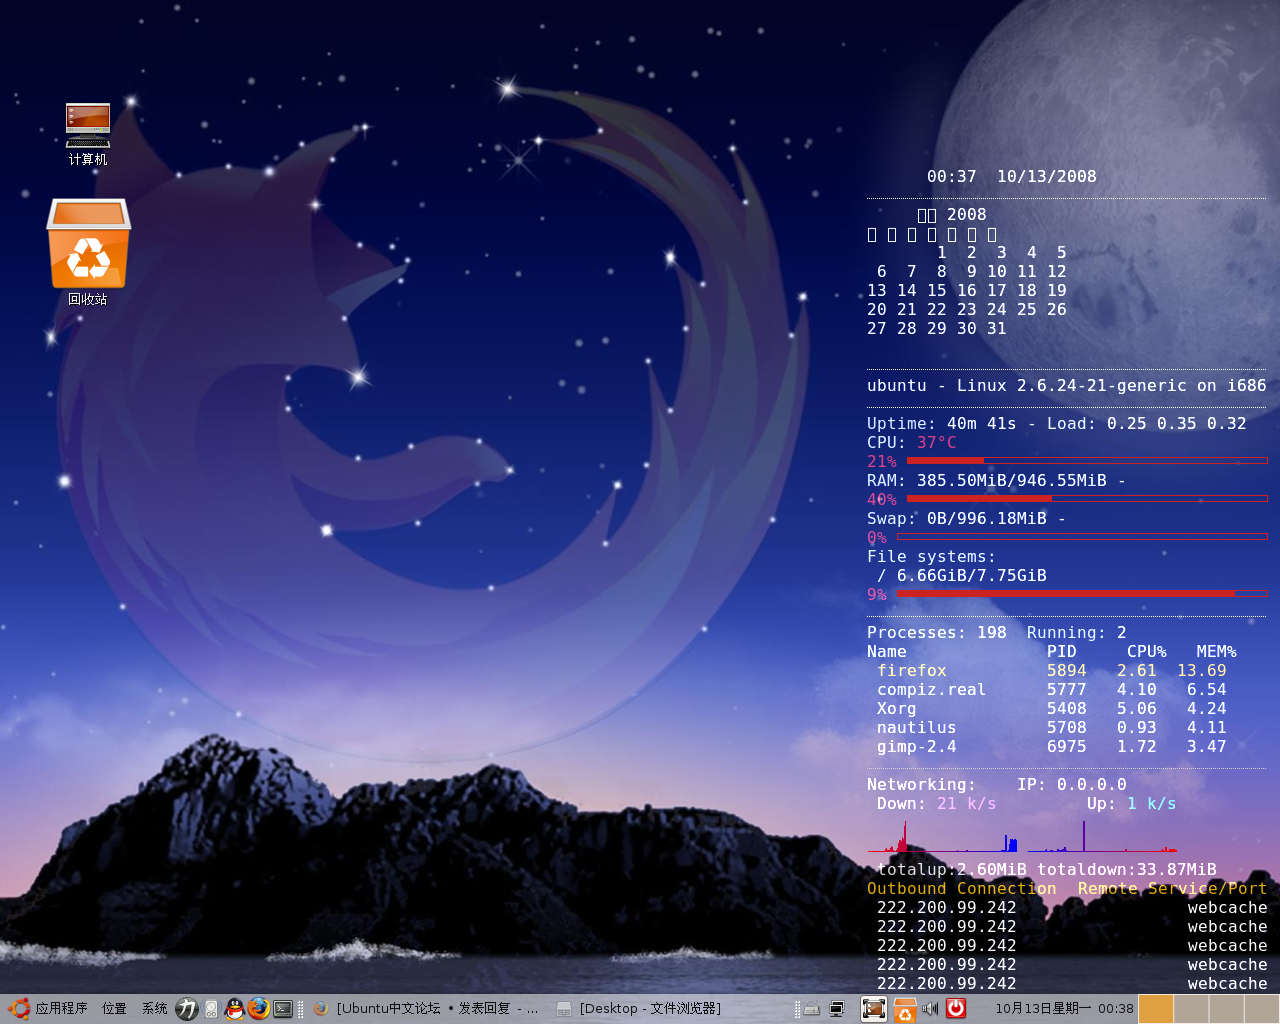Image resolution: width=1280 pixels, height=1024 pixels.
Task: Open the clock showing 10月13日星期一
Action: [x=1064, y=1009]
